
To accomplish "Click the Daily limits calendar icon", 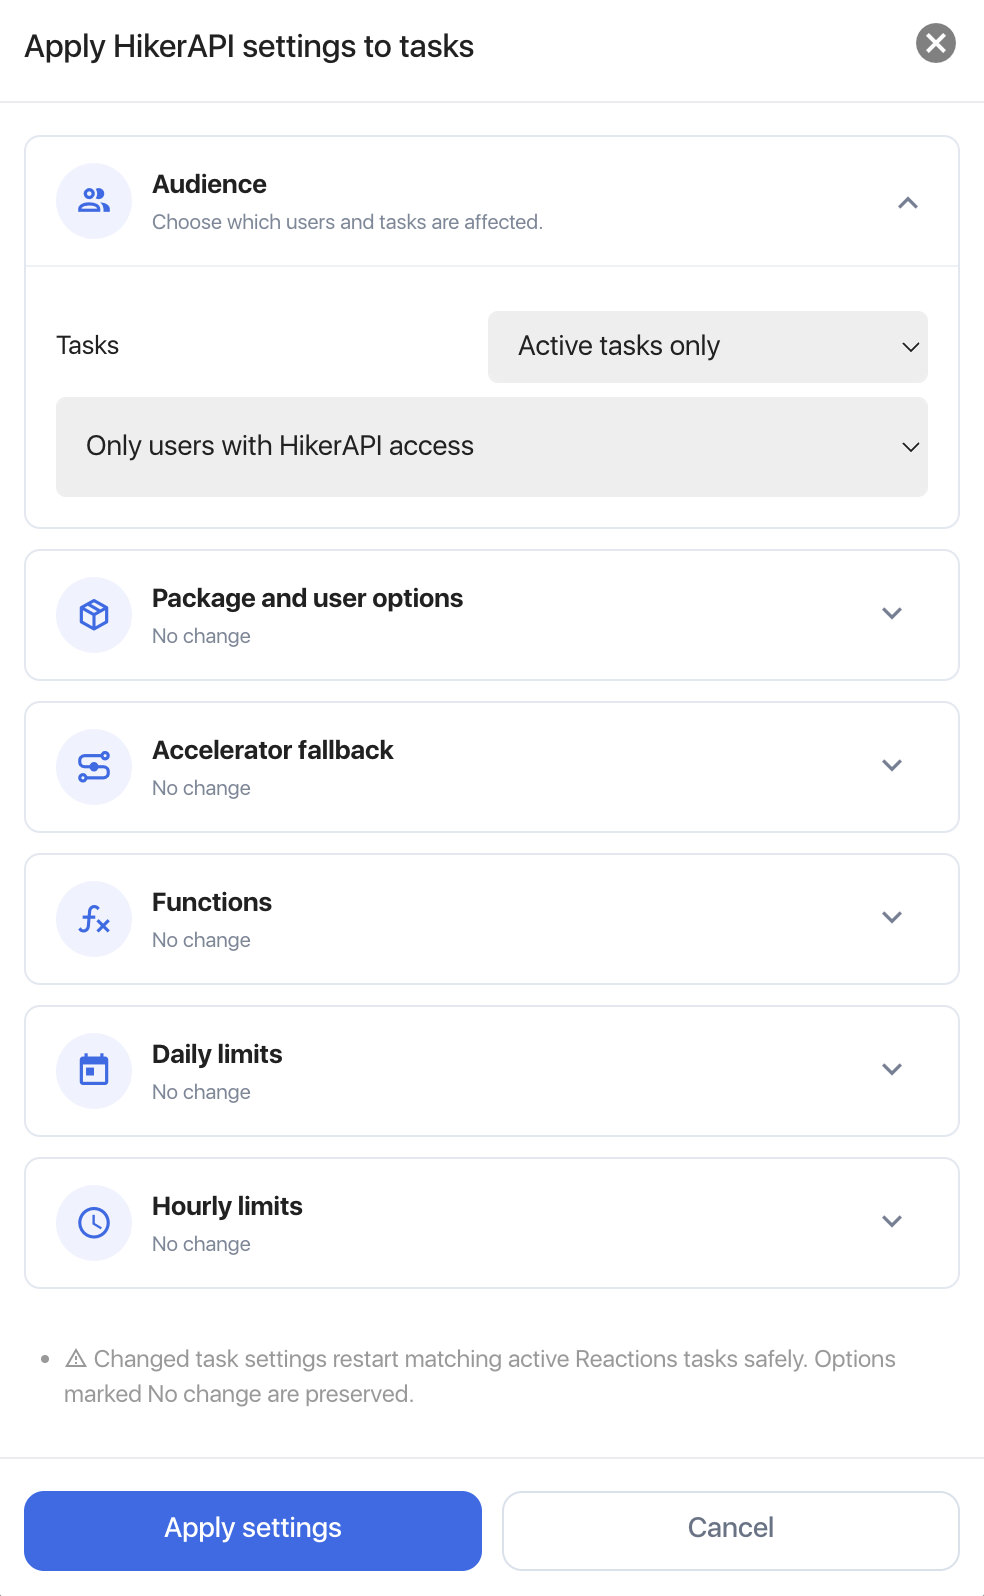I will pos(94,1070).
